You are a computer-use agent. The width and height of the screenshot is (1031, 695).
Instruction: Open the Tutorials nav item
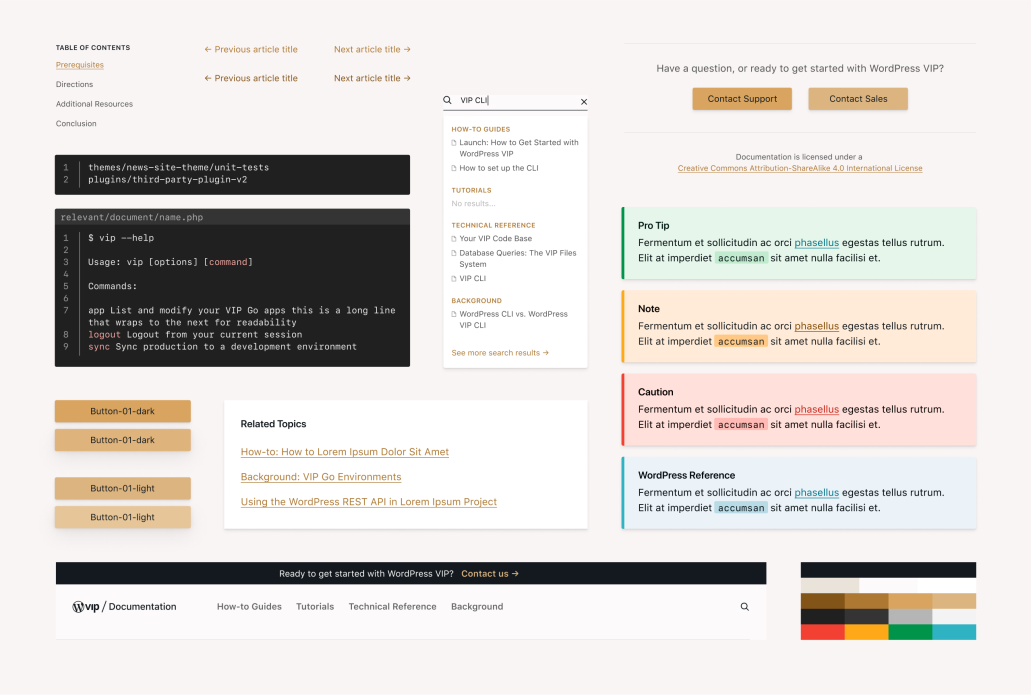[315, 607]
